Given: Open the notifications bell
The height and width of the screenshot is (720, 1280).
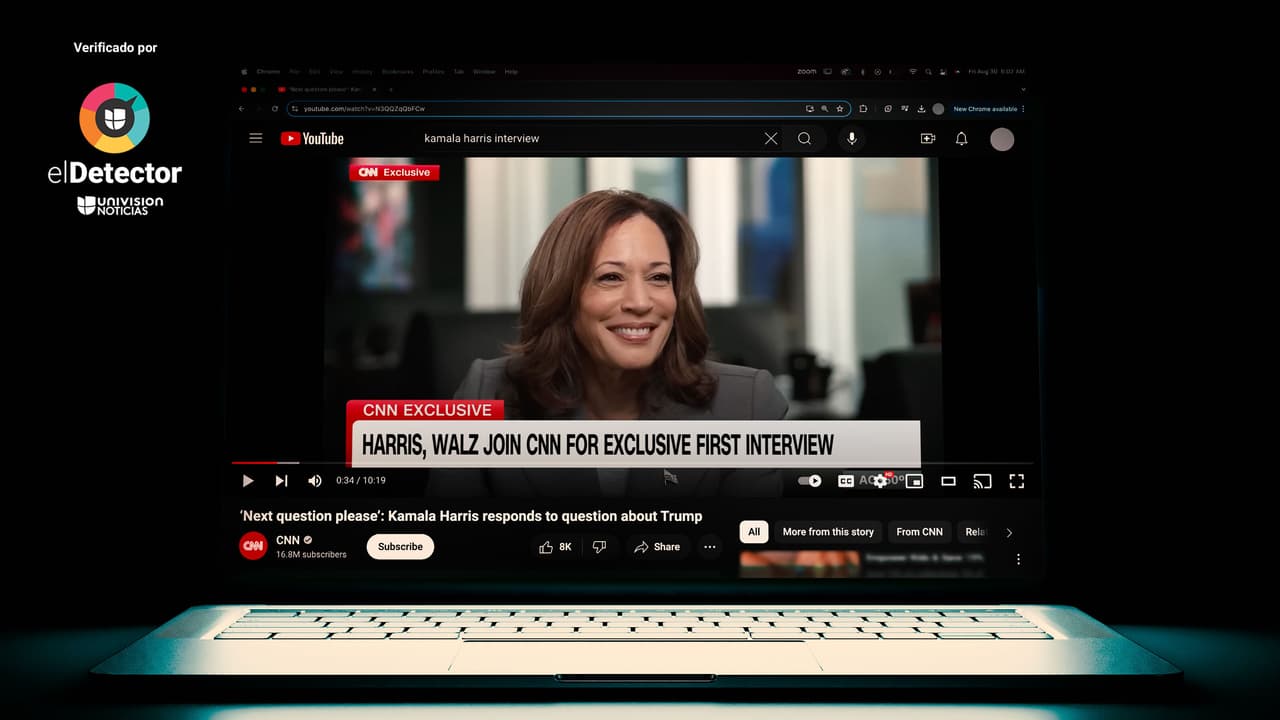Looking at the screenshot, I should (961, 139).
